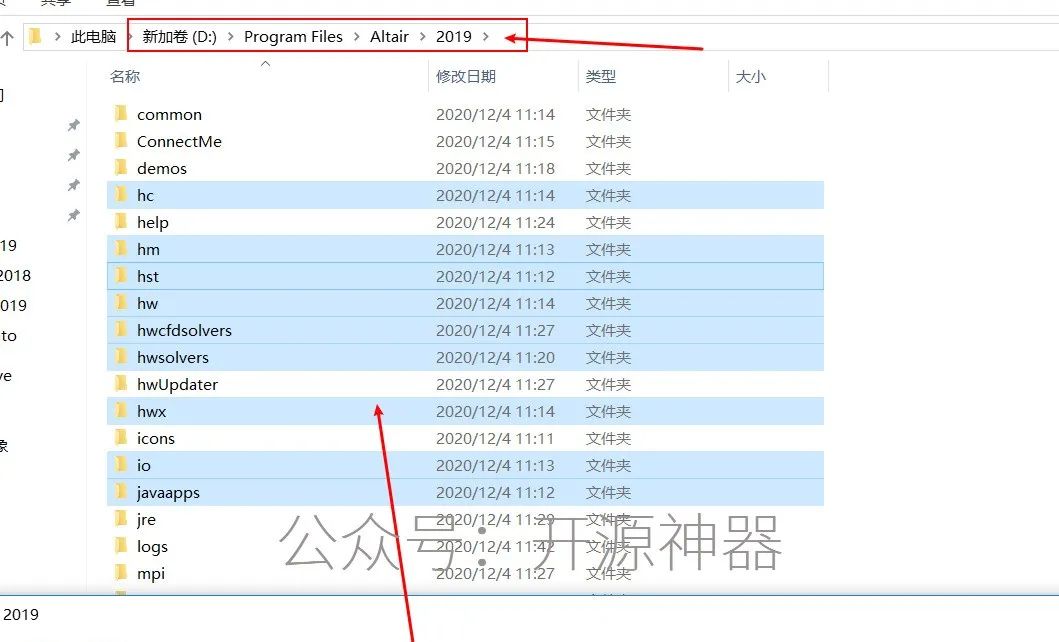This screenshot has width=1059, height=642.
Task: Select the javaapps folder icon
Action: pos(121,492)
